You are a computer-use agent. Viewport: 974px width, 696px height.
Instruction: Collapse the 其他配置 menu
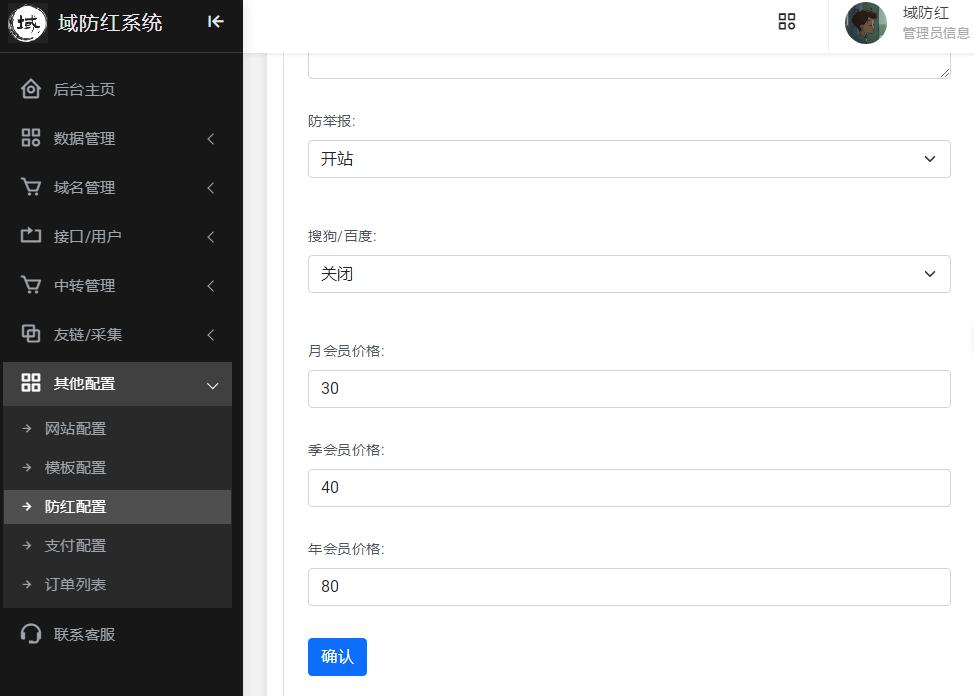(x=118, y=384)
